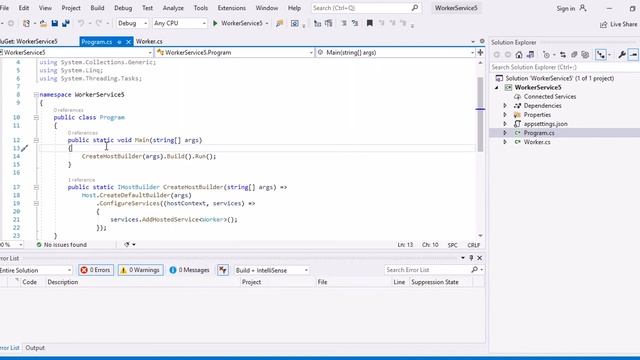640x360 pixels.
Task: Close the Program.cs tab
Action: [x=128, y=42]
